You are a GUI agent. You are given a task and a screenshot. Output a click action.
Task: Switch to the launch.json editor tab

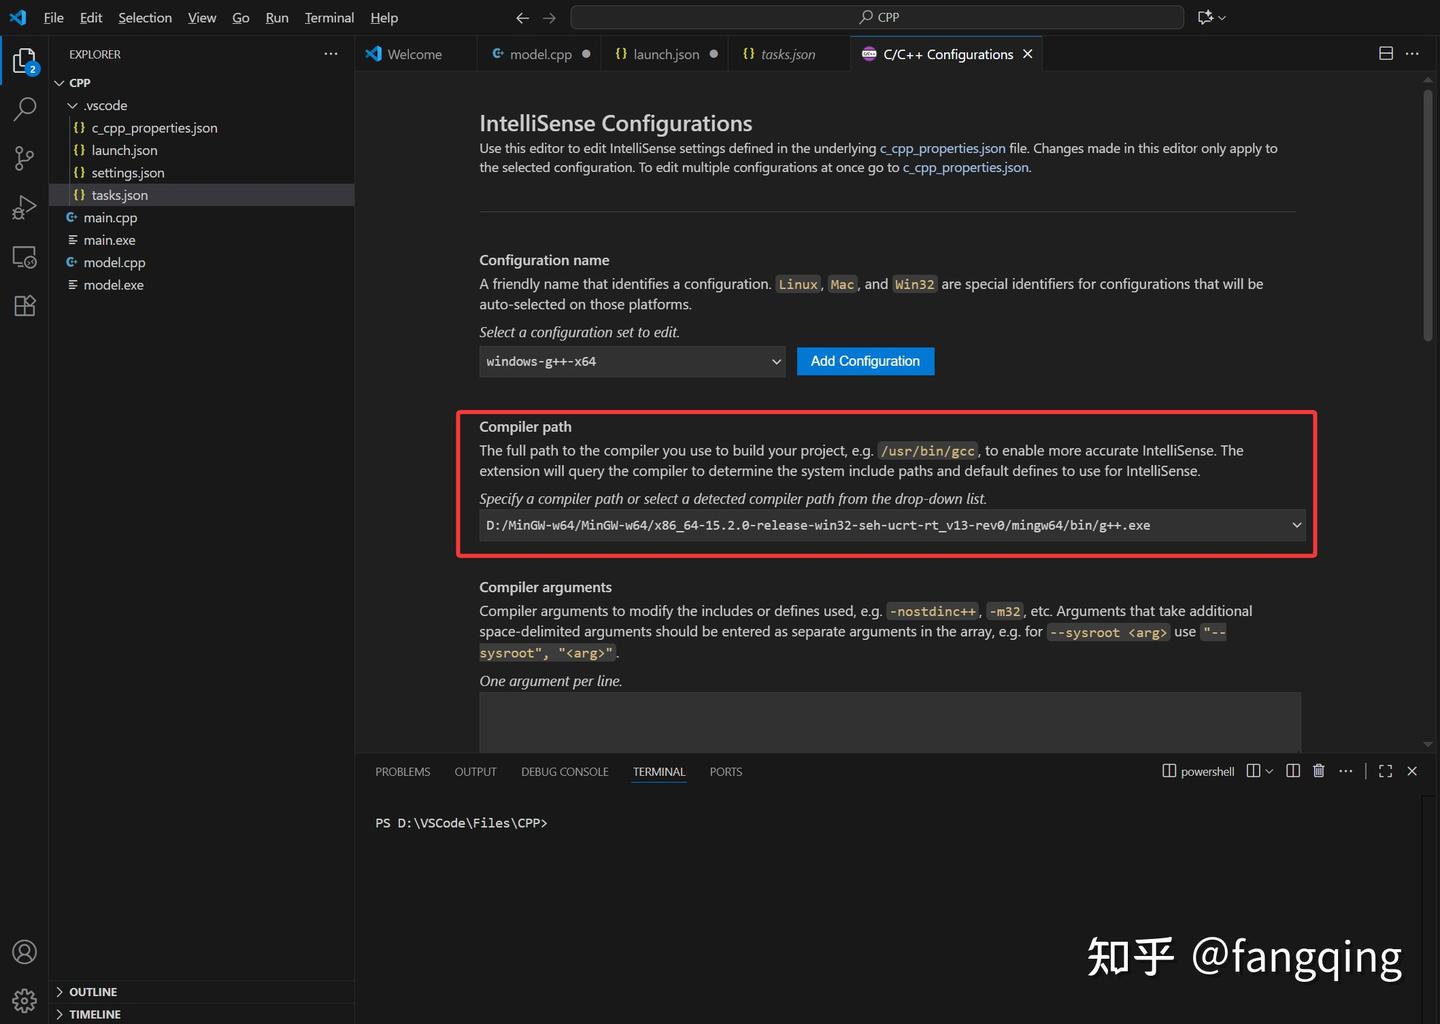pos(666,54)
